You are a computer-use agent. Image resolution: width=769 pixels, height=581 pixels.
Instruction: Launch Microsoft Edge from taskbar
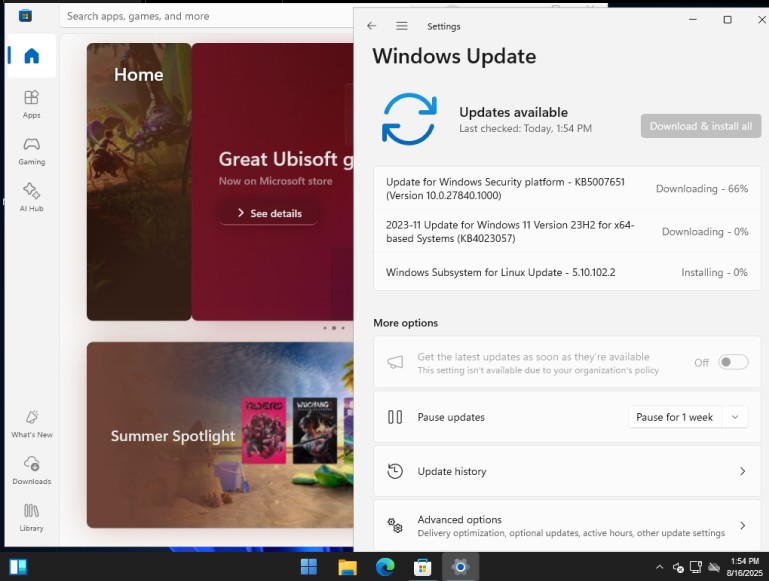[385, 567]
